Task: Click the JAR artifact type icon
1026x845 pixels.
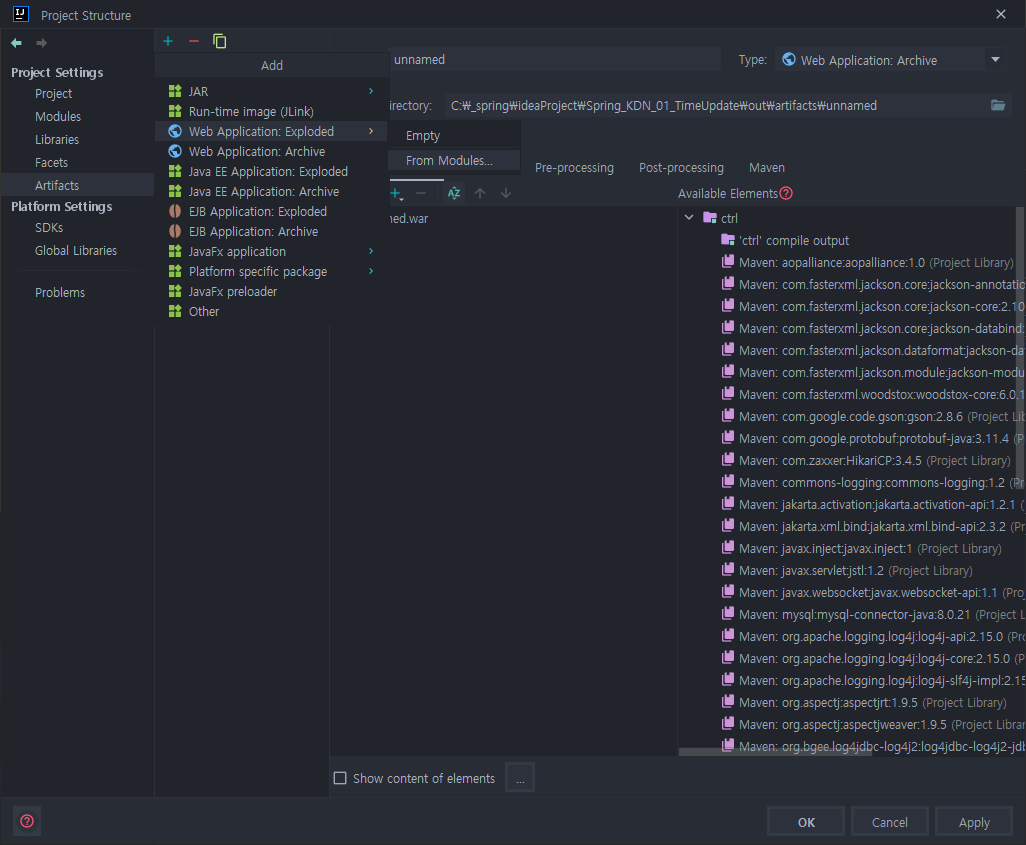Action: (175, 91)
